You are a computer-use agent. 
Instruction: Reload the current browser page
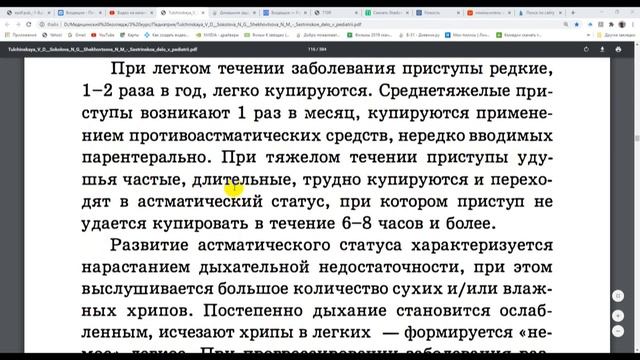pyautogui.click(x=29, y=24)
